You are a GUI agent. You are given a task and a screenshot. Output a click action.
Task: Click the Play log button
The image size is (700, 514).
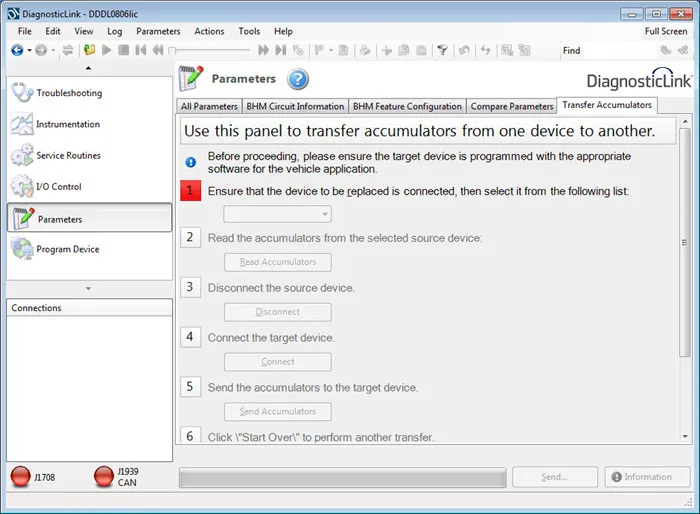[106, 50]
